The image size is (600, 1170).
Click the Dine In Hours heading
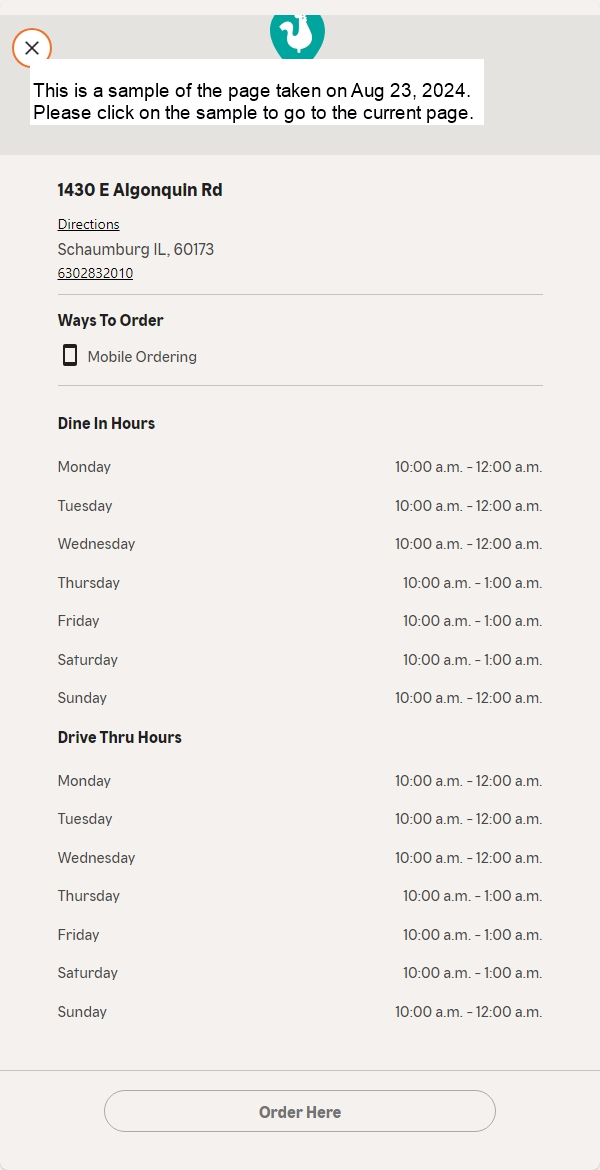click(x=106, y=423)
